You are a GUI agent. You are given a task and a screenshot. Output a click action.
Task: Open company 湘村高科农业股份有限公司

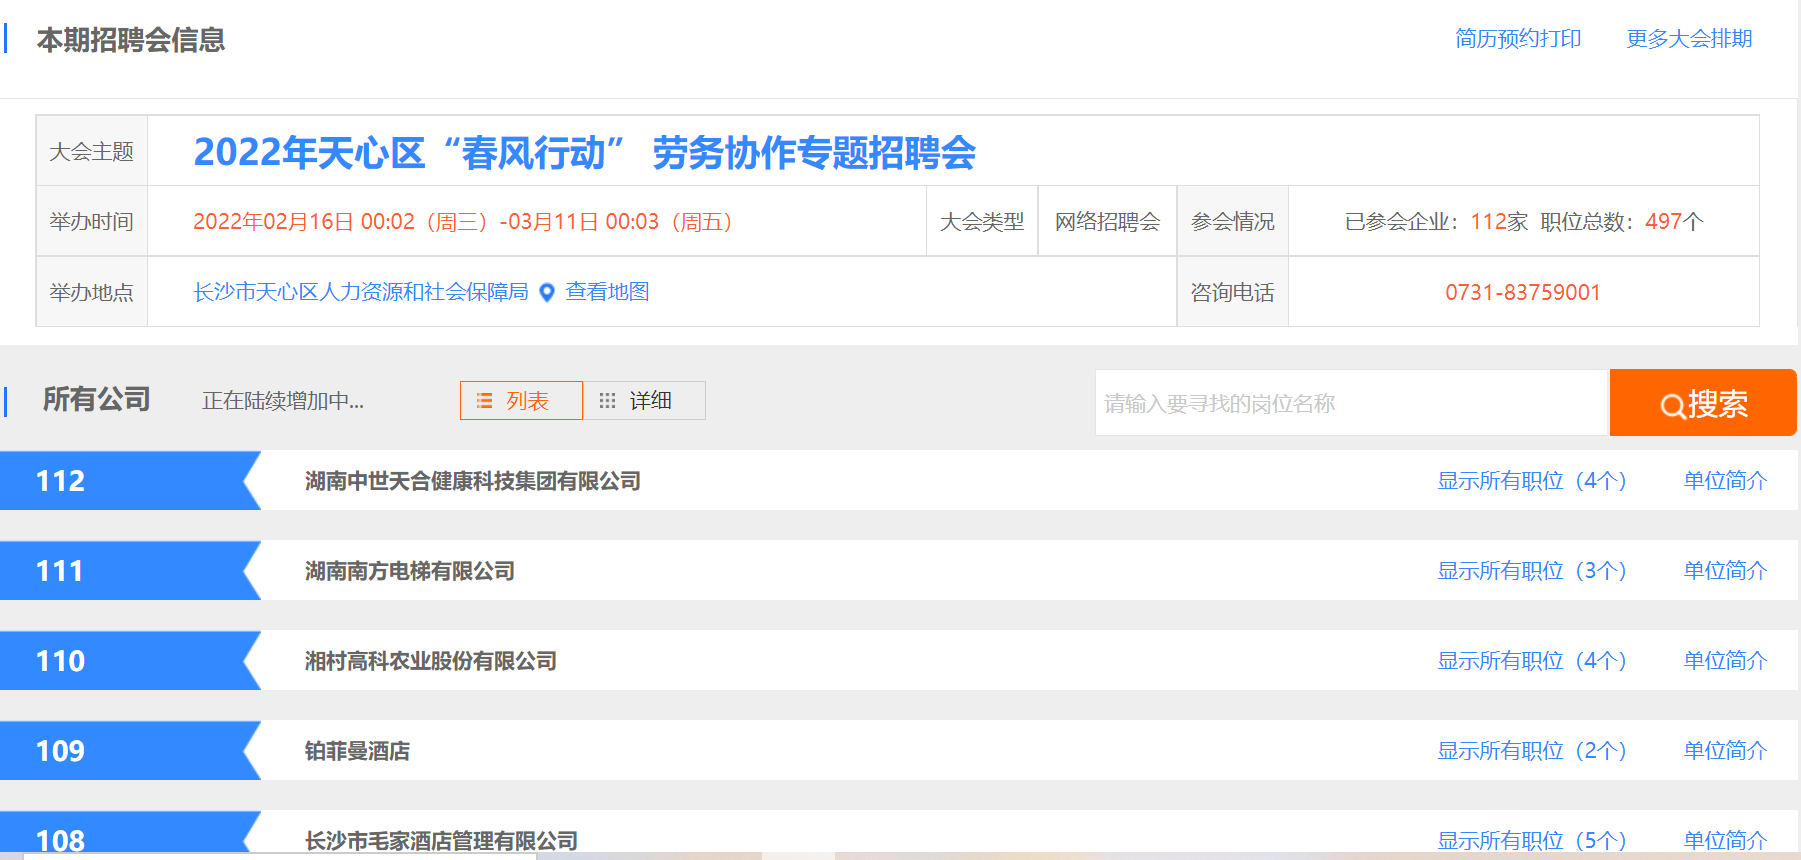pos(430,661)
